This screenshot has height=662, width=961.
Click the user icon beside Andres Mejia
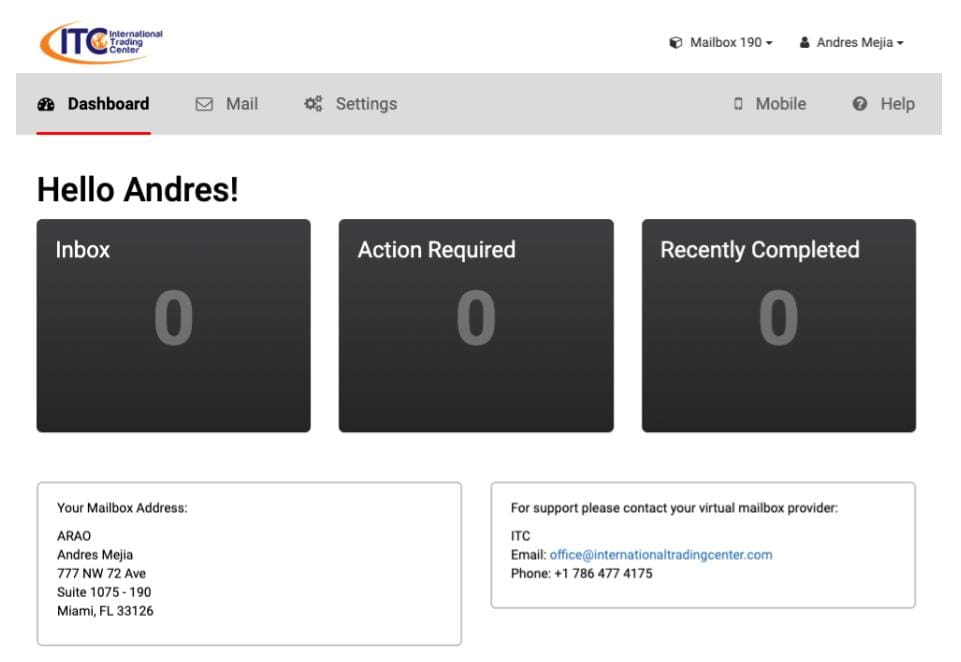[804, 42]
